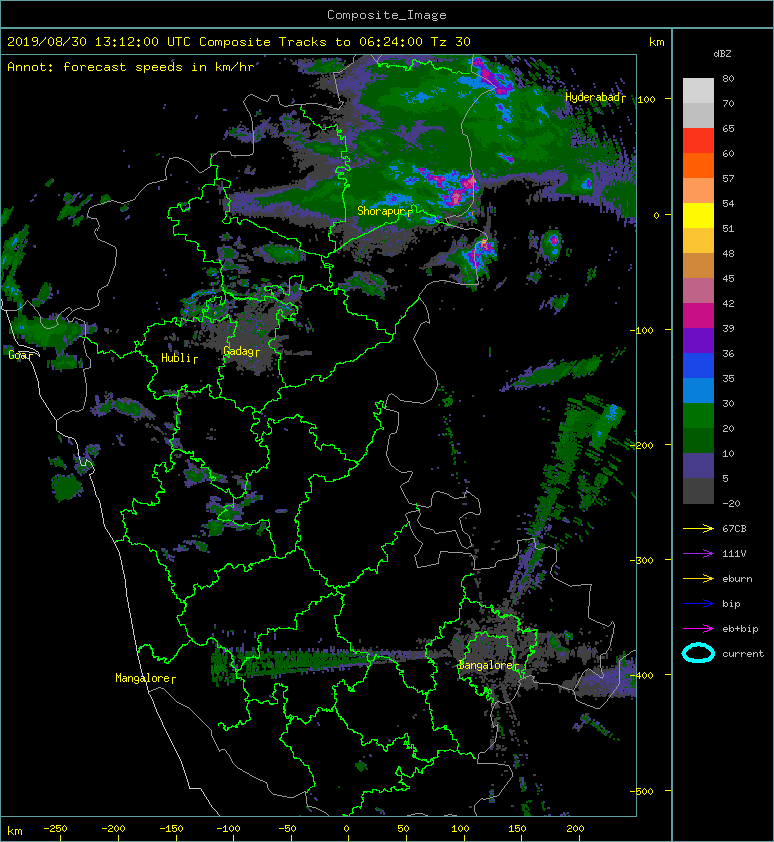Pick the royal blue swatch between 36 and 35 dBZ

pos(698,366)
